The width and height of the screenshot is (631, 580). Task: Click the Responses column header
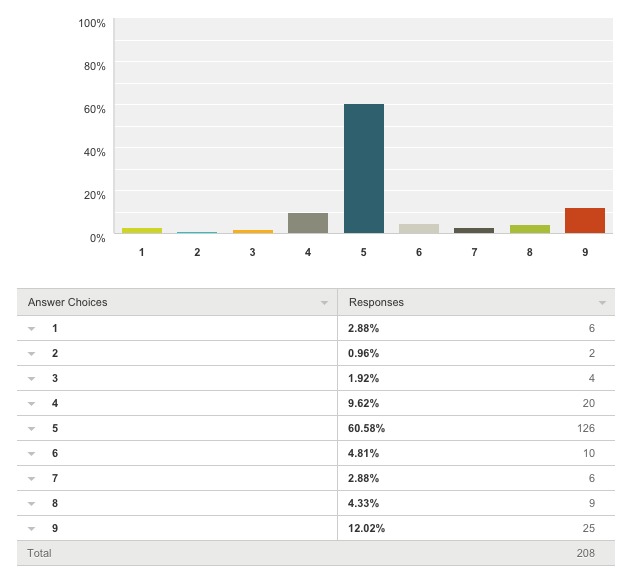[x=375, y=302]
